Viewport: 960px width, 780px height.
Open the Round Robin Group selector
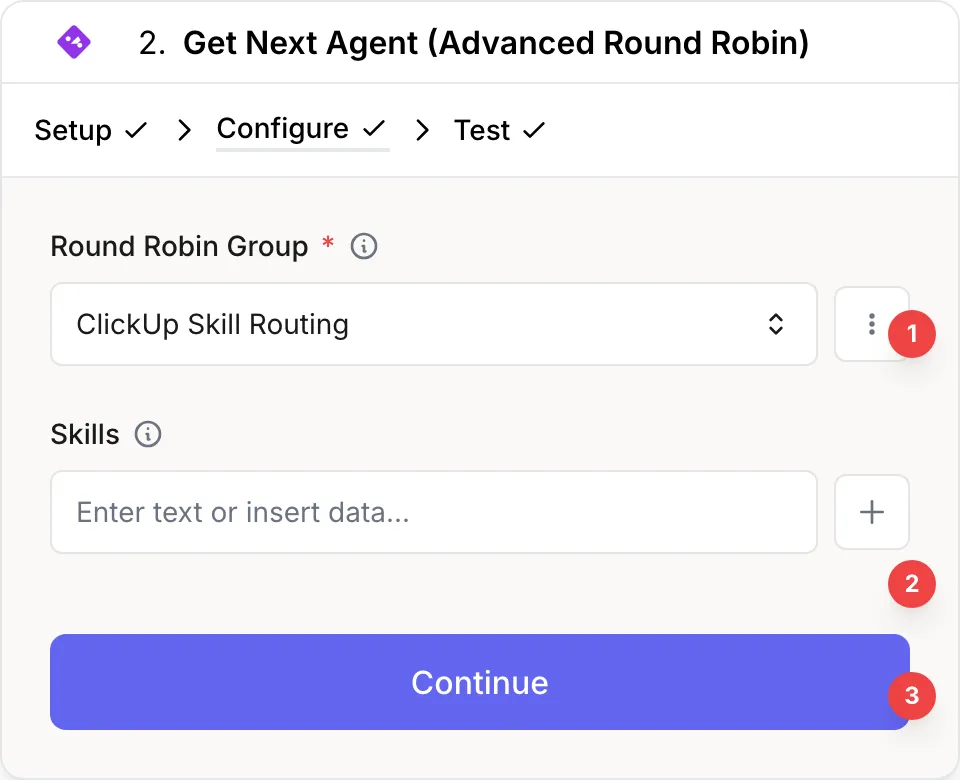click(x=434, y=324)
